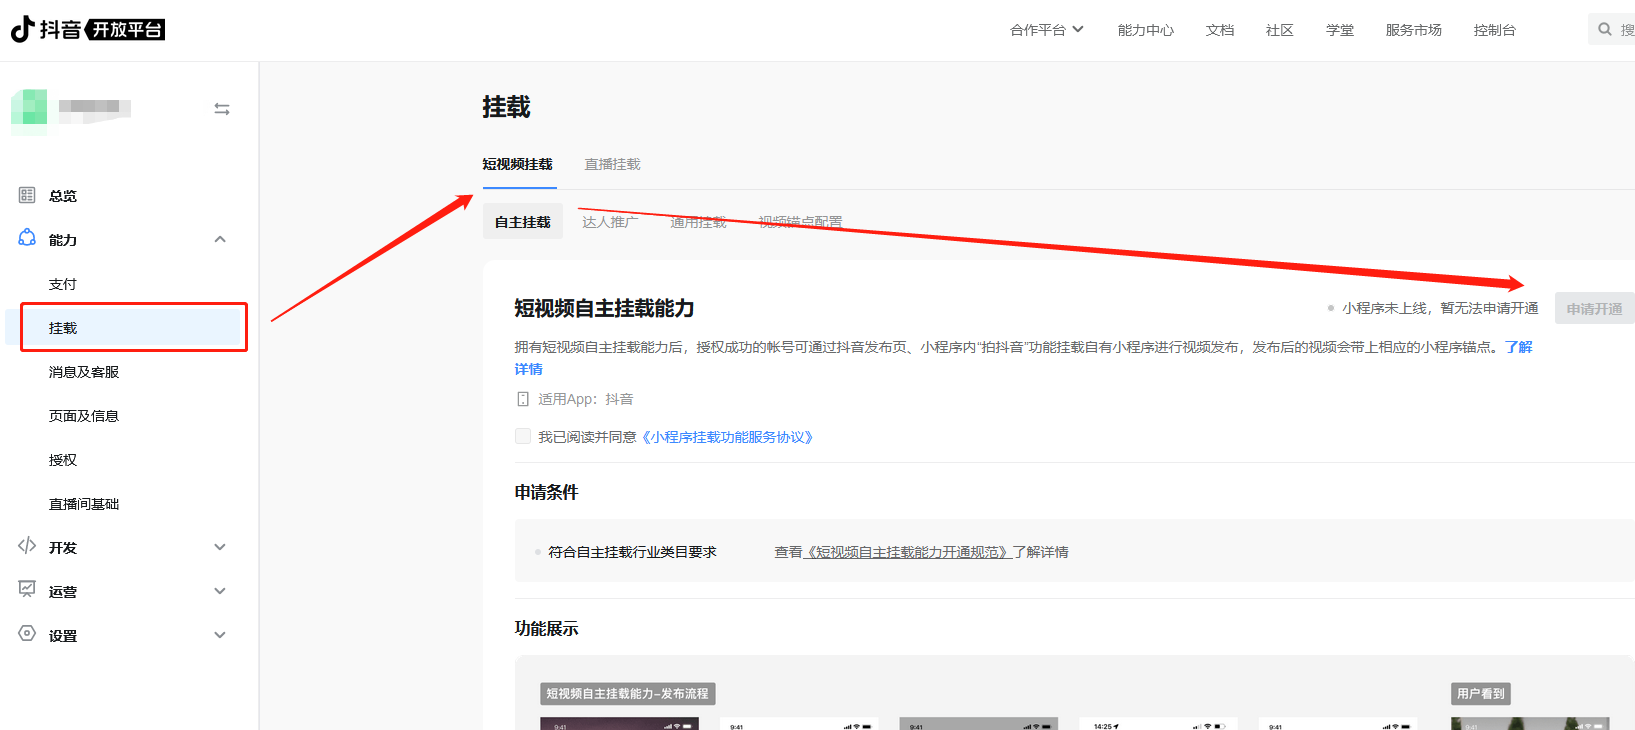The image size is (1635, 730).
Task: Click the 功能展示 heading
Action: tap(547, 628)
